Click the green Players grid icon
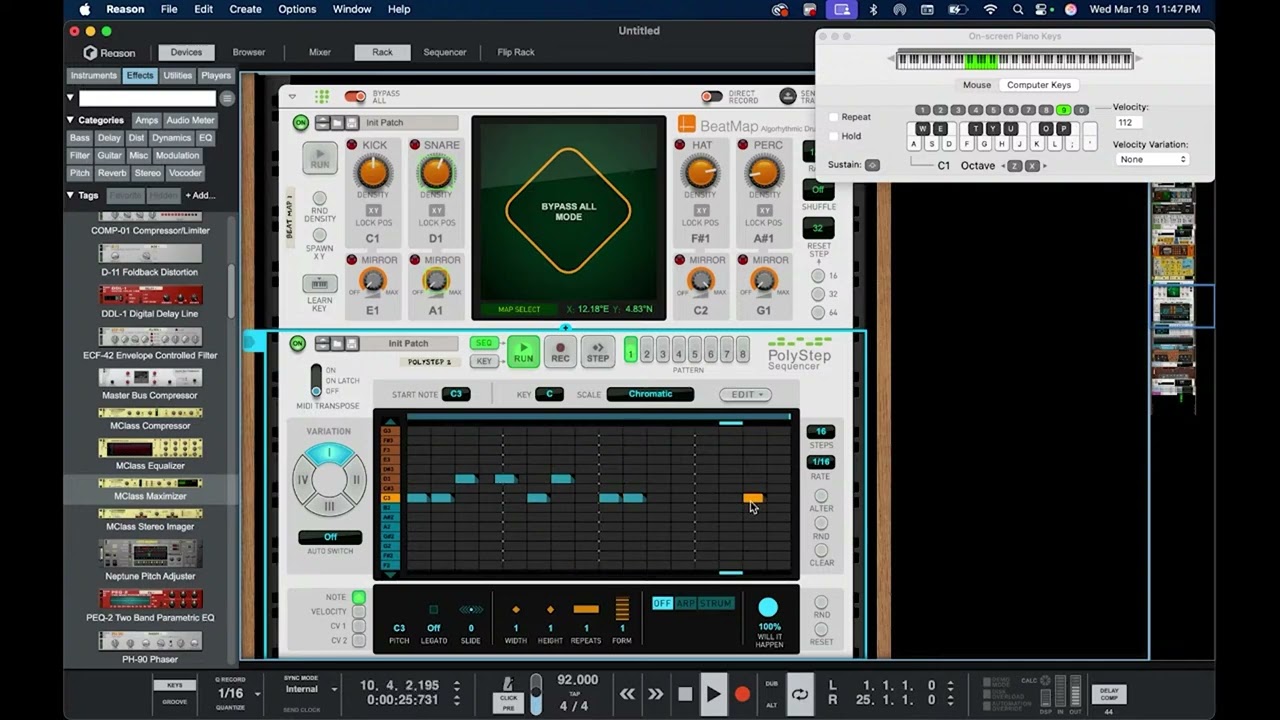Screen dimensions: 1280x720 tap(322, 97)
